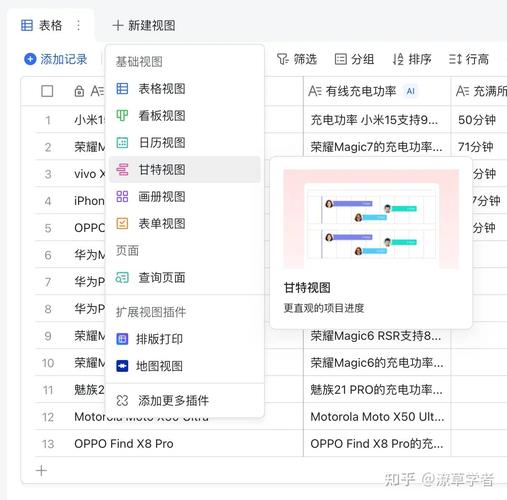Click the plus icon next to 新建视图
Viewport: 507px width, 500px height.
[118, 25]
